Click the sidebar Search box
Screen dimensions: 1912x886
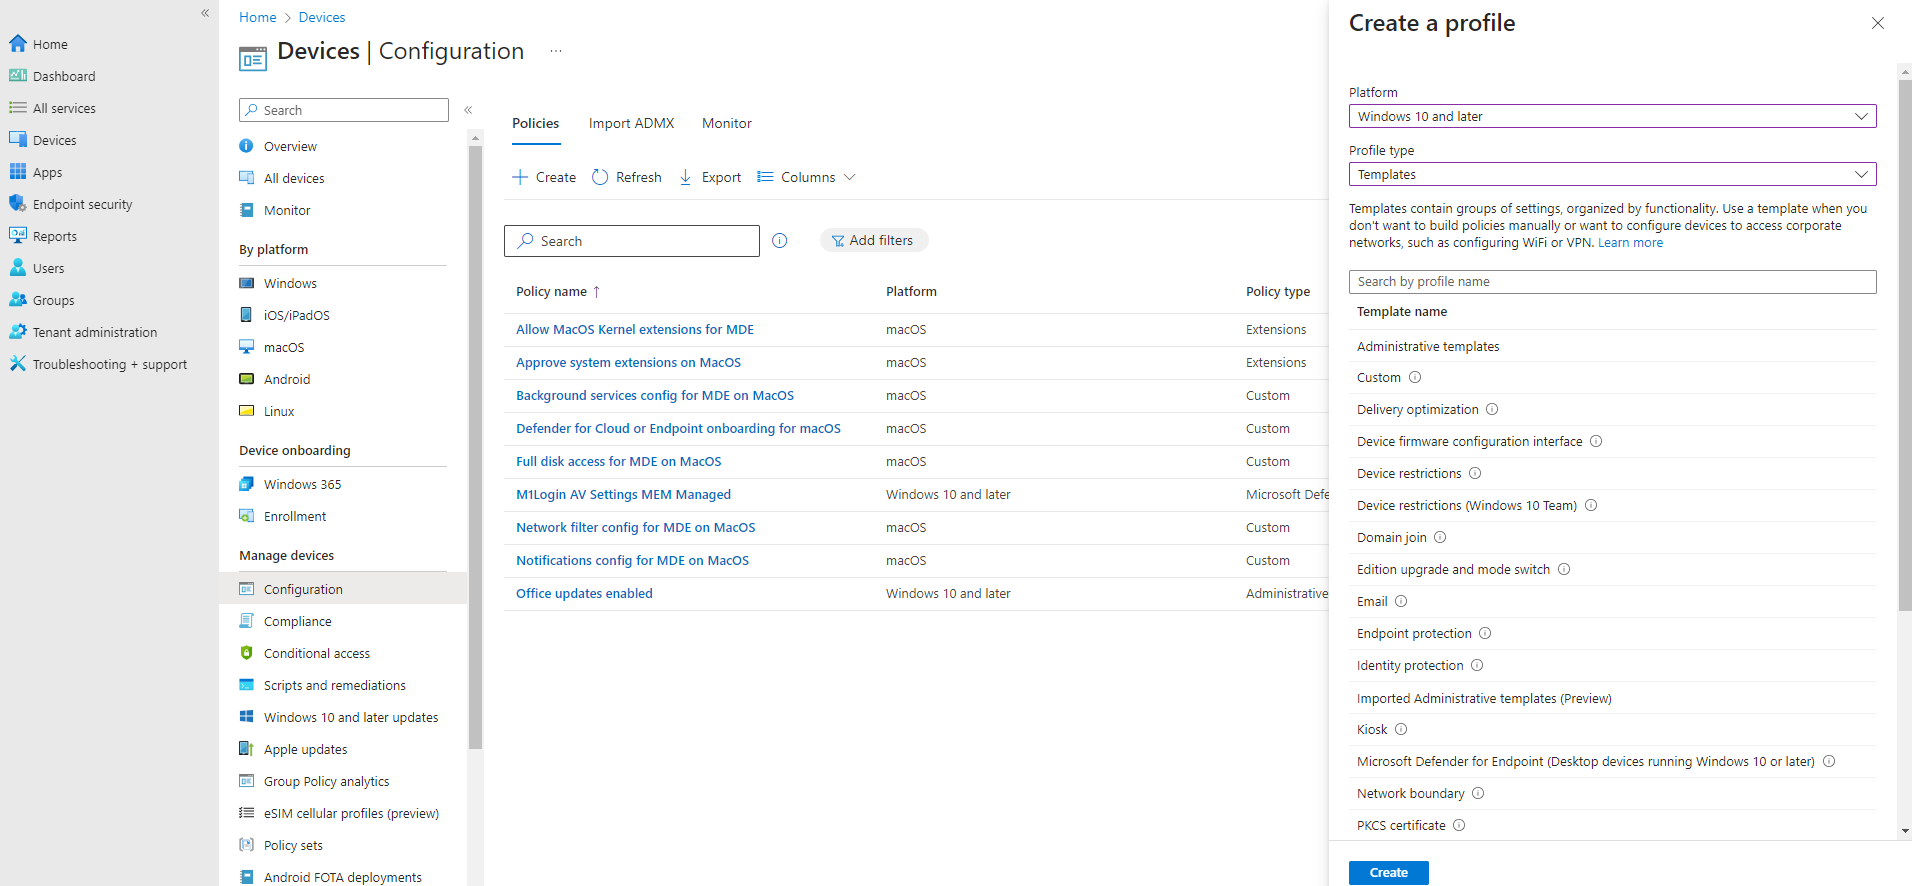point(343,110)
